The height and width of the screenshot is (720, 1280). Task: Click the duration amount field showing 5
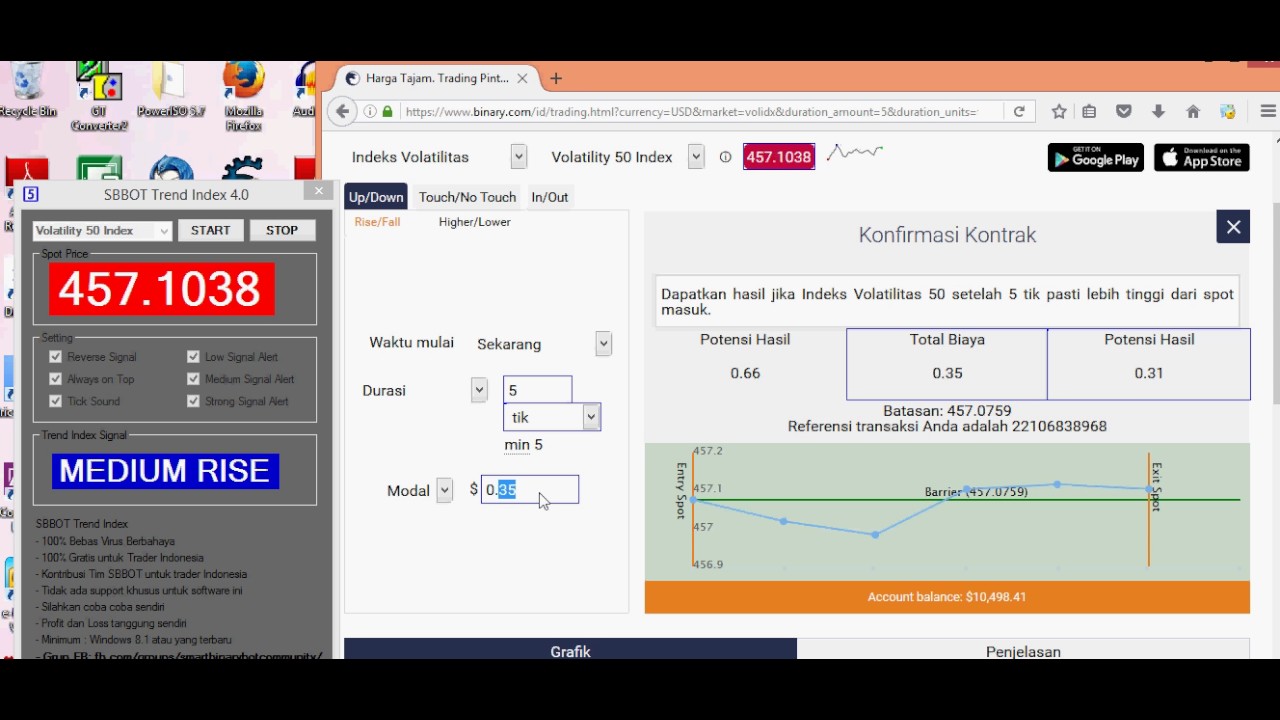click(538, 390)
